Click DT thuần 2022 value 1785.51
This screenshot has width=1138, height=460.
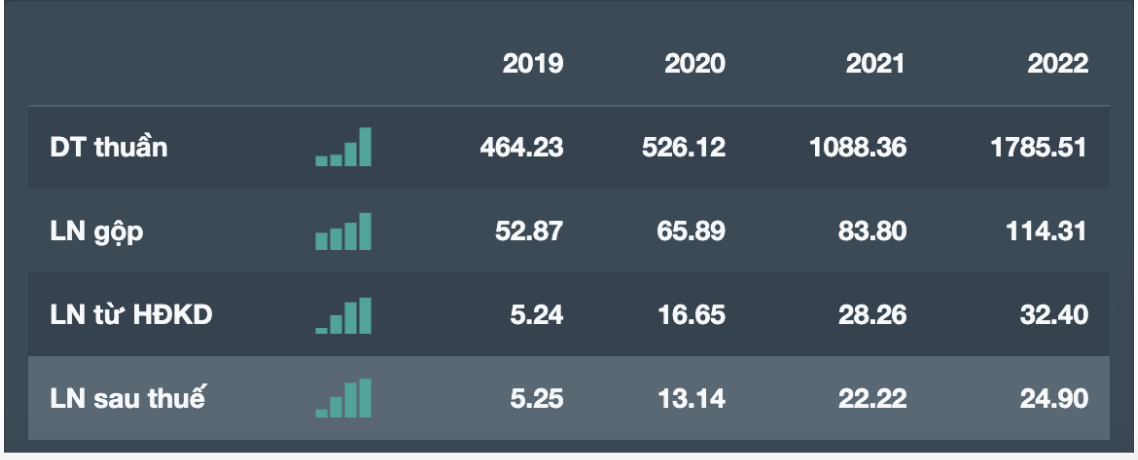(1038, 148)
